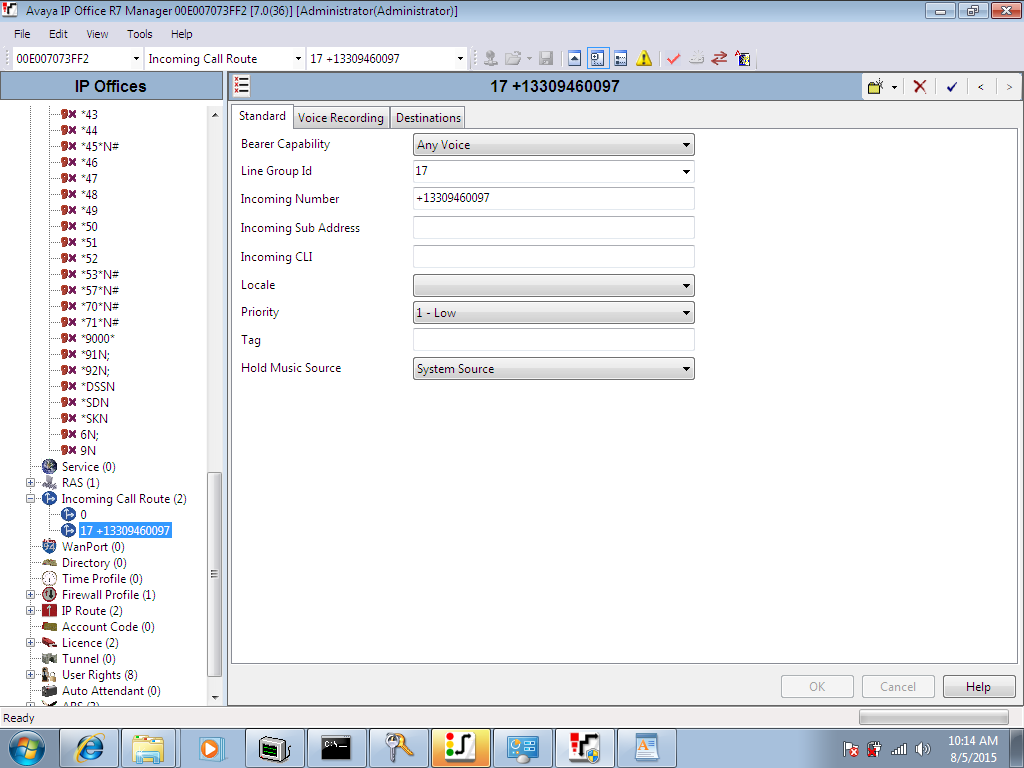Screen dimensions: 1024x768
Task: Toggle the Show/Hide Group Pane icon
Action: click(x=621, y=59)
